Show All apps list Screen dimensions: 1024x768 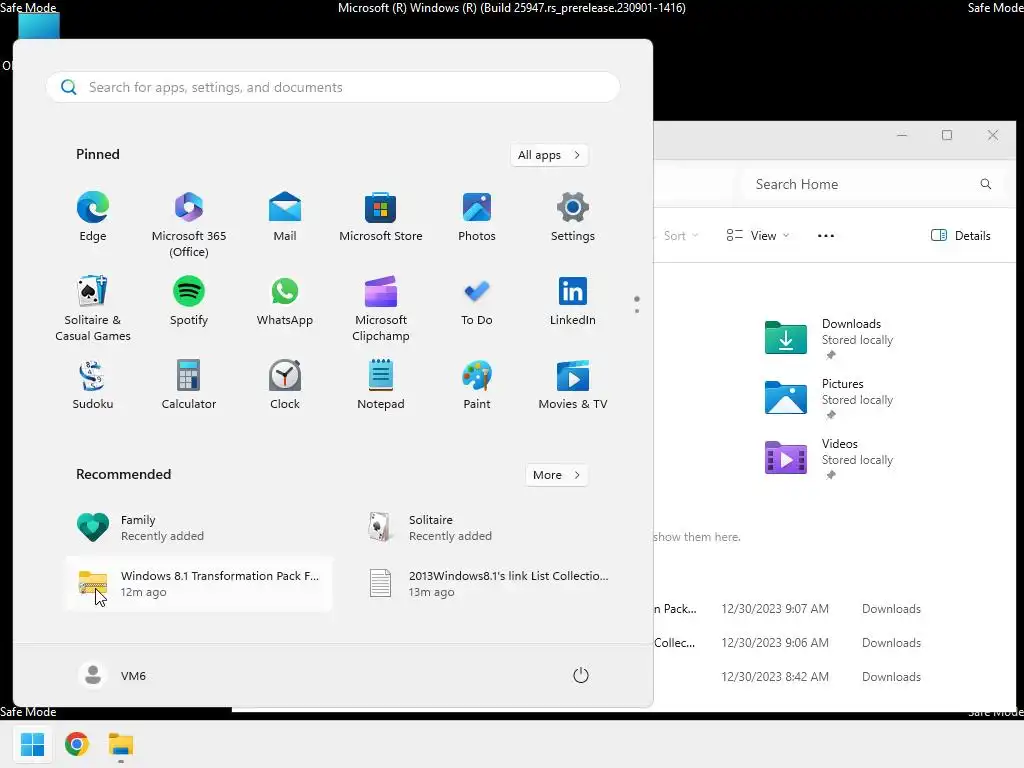(549, 155)
